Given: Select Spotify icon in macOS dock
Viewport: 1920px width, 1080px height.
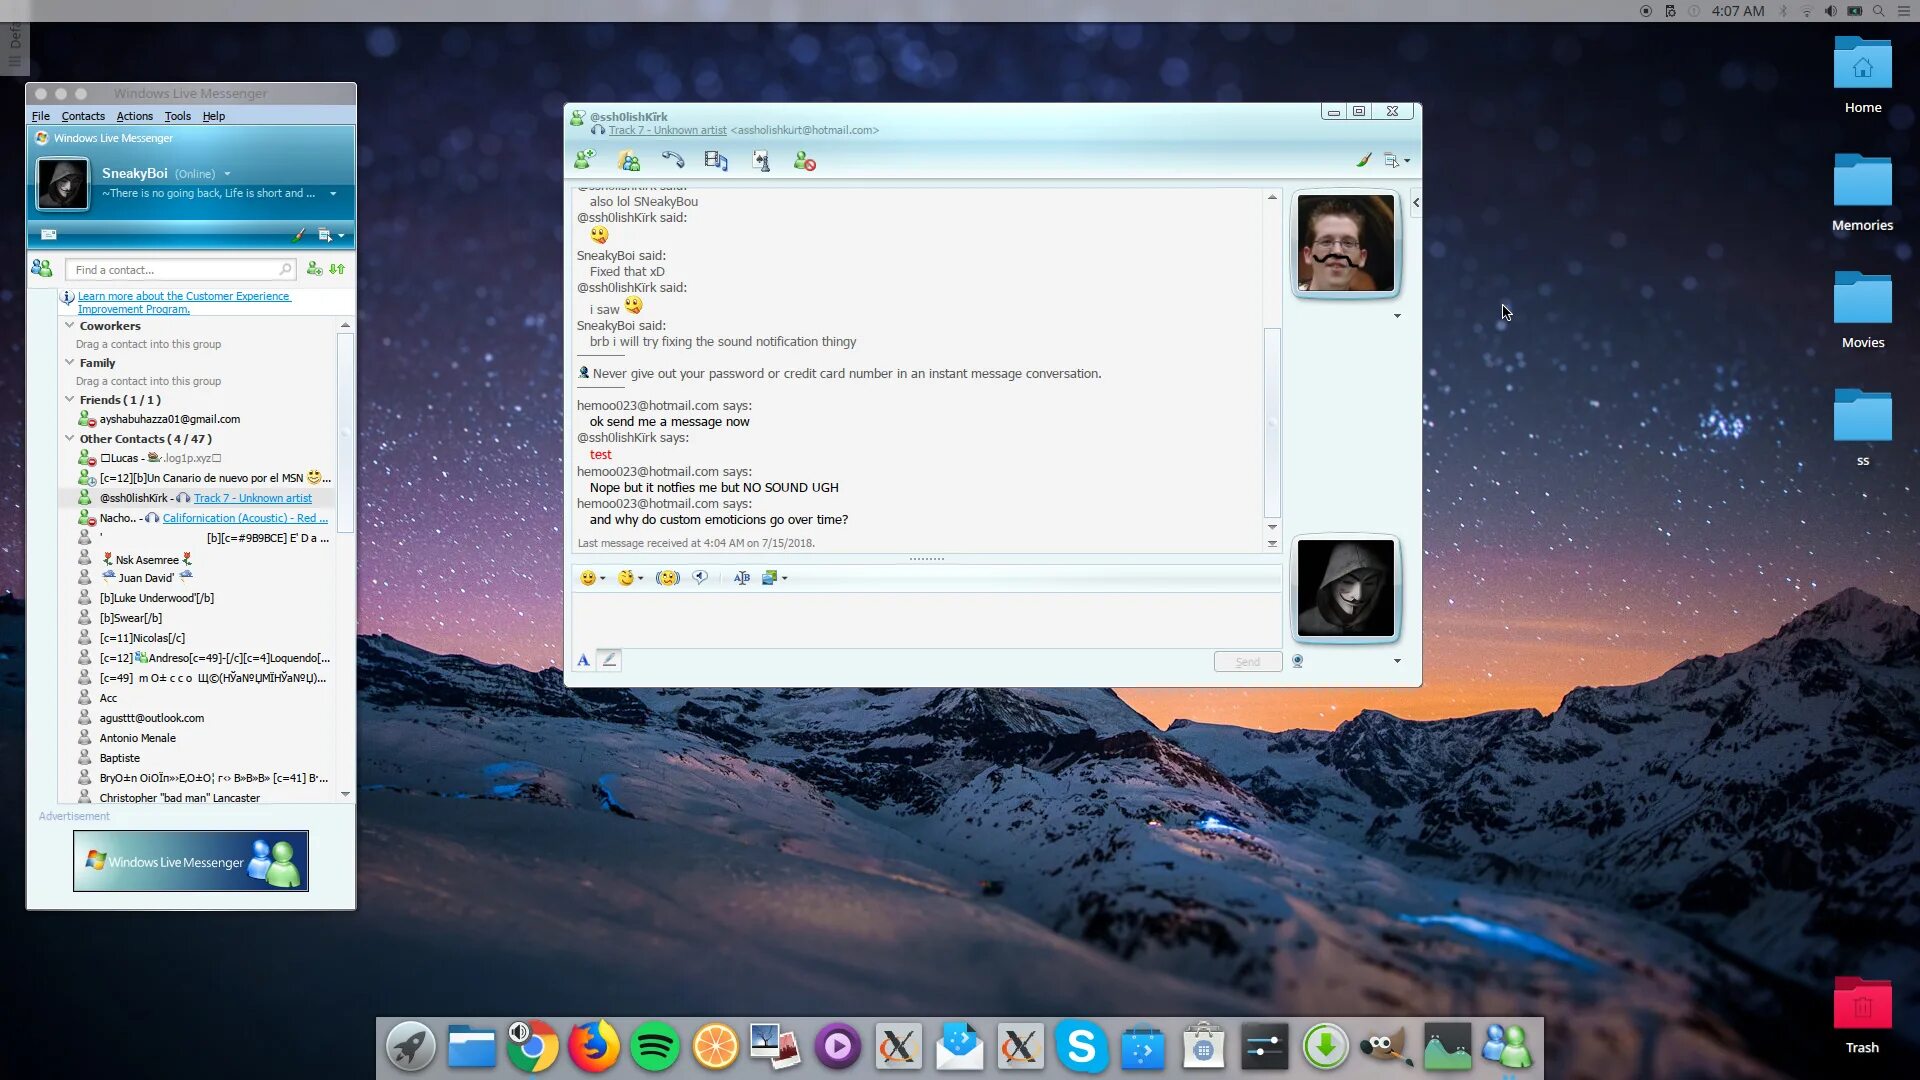Looking at the screenshot, I should click(655, 1047).
